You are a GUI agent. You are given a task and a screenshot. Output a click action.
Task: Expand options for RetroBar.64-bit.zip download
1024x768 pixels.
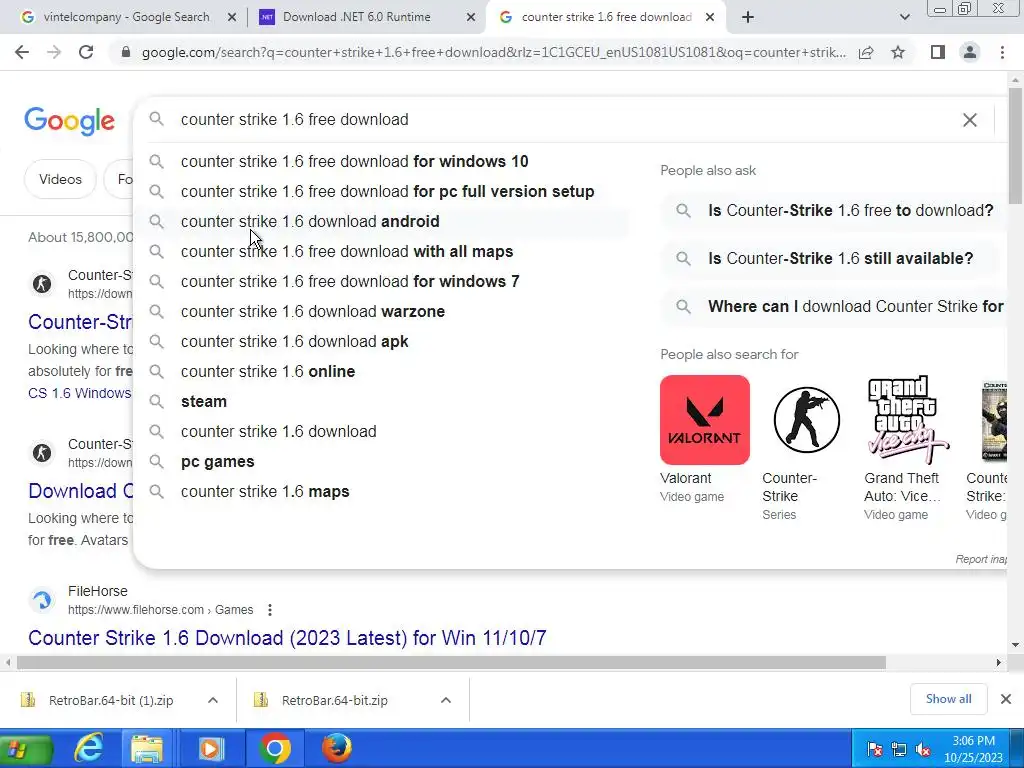click(x=445, y=700)
